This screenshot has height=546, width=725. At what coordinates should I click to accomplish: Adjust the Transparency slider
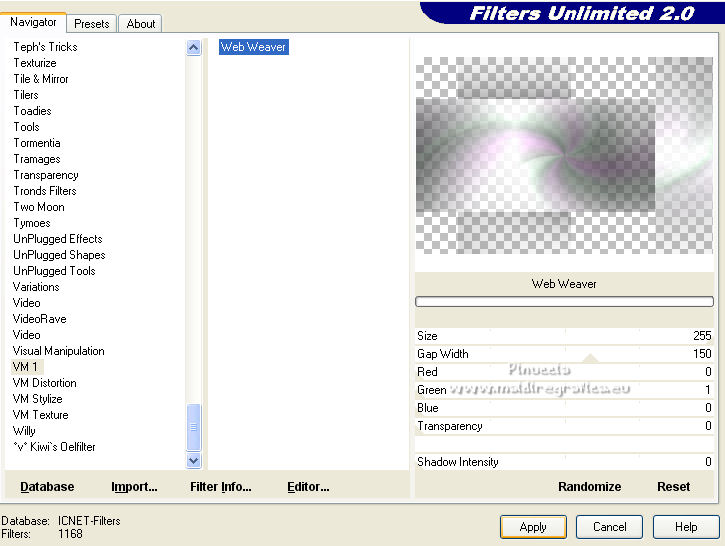(x=564, y=426)
